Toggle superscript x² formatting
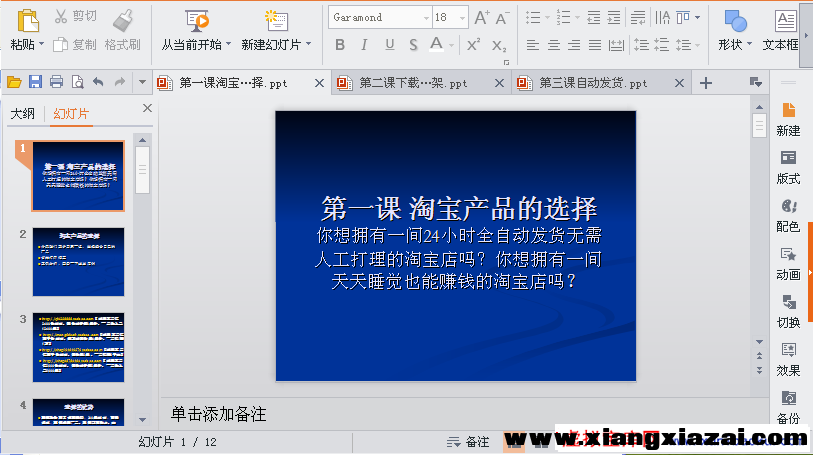Viewport: 813px width, 455px height. tap(473, 45)
